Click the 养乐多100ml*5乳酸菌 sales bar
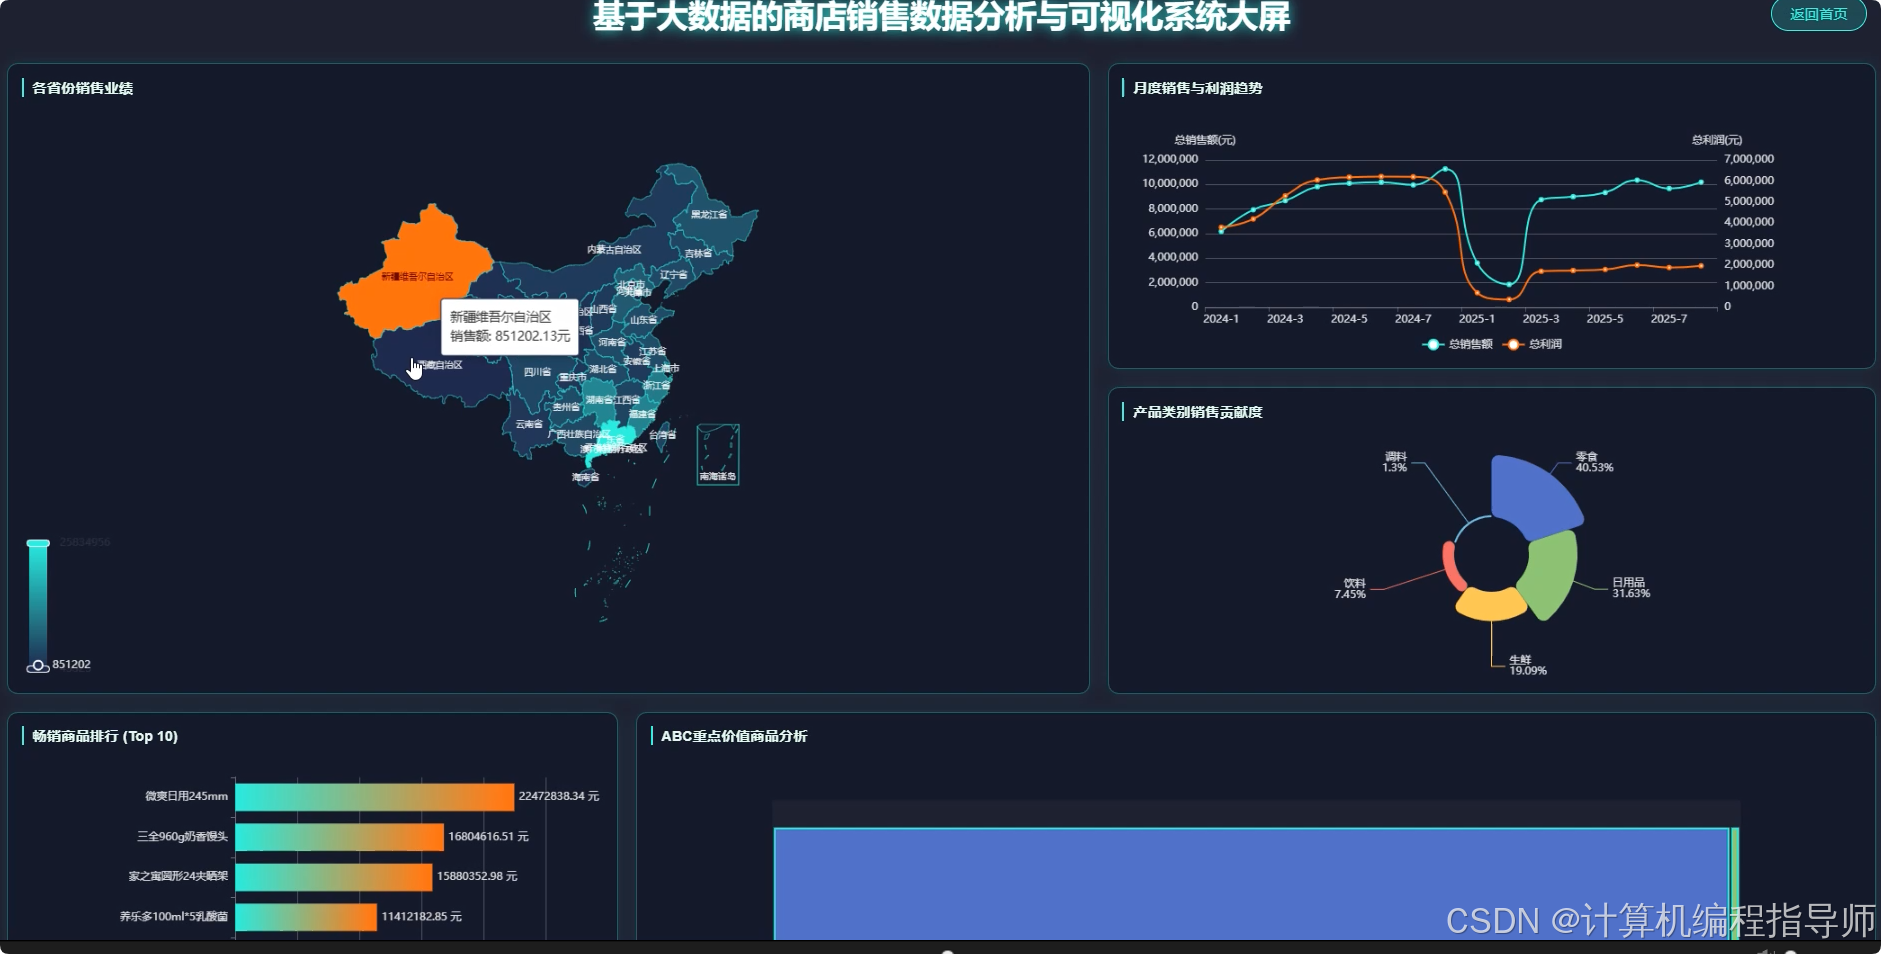 point(306,917)
